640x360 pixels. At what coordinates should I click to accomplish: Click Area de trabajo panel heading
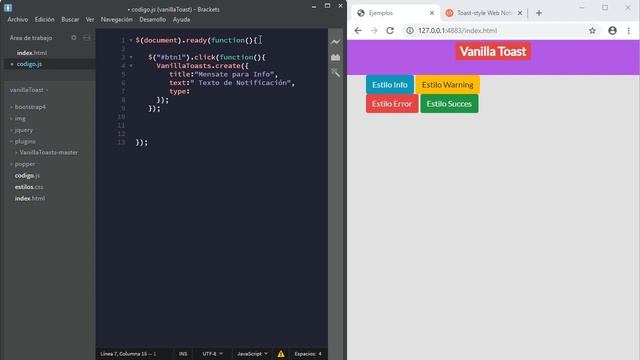(x=31, y=38)
